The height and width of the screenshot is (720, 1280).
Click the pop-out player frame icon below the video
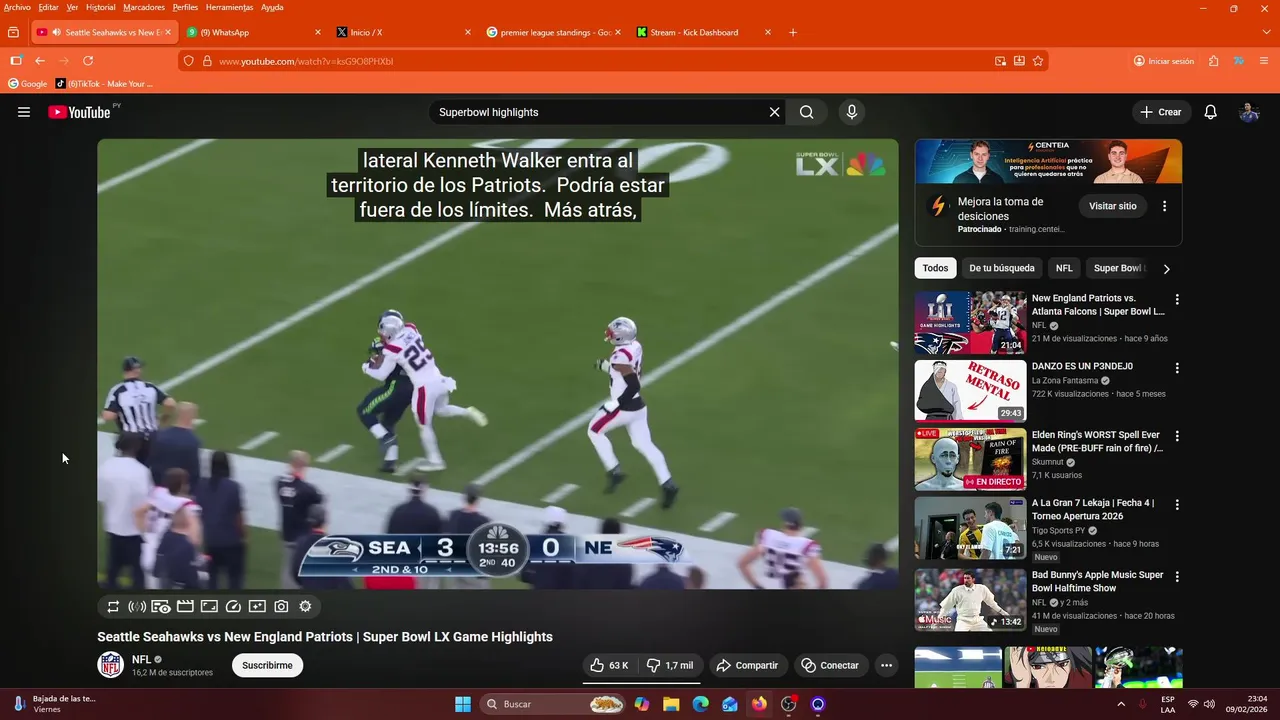[209, 606]
